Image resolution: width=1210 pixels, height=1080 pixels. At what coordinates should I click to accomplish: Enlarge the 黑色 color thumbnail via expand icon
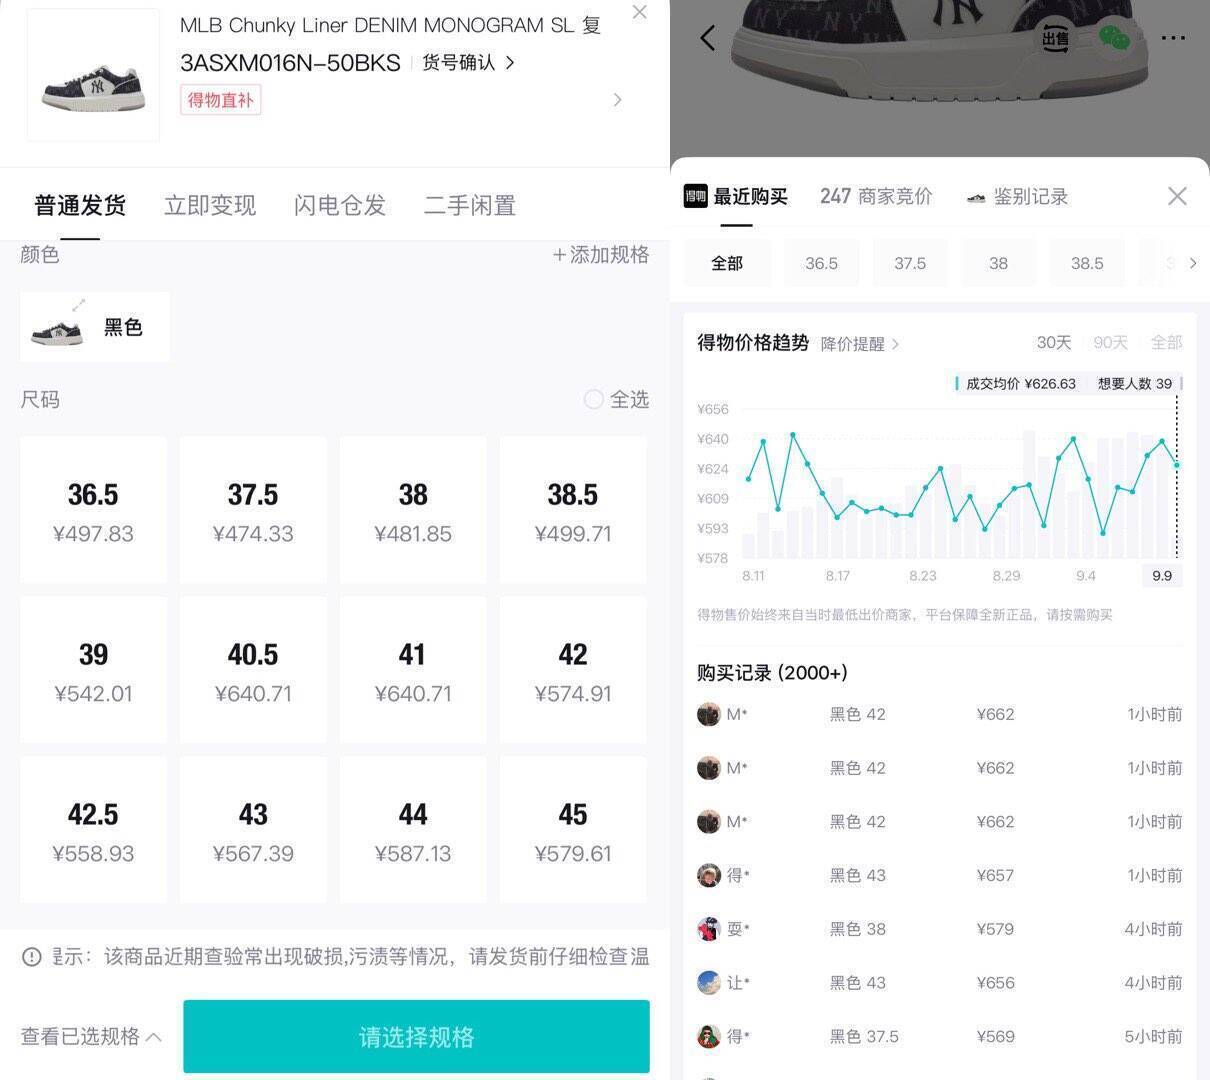click(78, 305)
